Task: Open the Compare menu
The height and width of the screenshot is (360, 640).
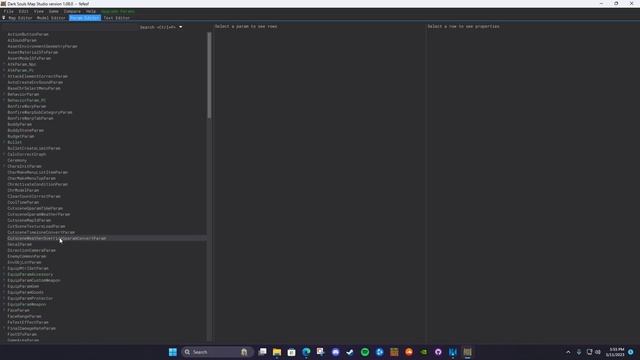Action: click(x=72, y=11)
